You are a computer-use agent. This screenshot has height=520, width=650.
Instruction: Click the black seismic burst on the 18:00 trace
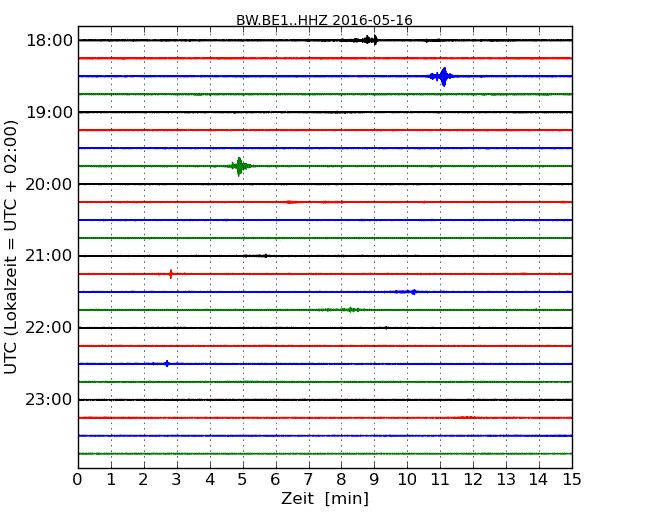[x=368, y=40]
